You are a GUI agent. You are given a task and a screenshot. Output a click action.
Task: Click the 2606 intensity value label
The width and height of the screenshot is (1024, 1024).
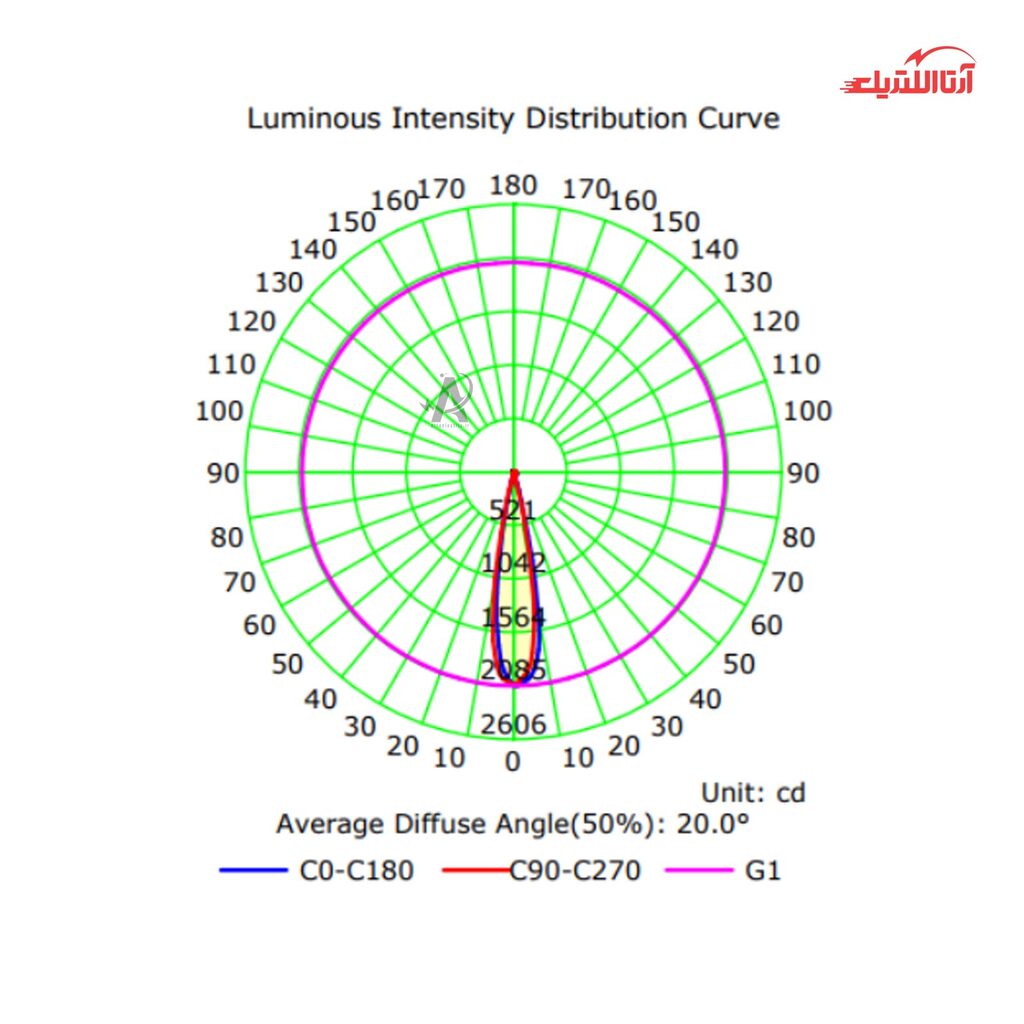513,725
